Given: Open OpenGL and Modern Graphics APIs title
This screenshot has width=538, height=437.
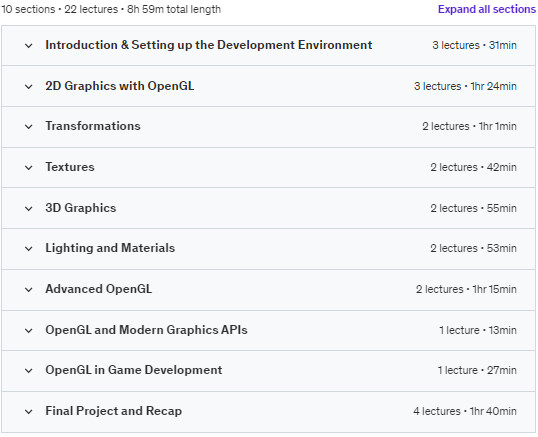Looking at the screenshot, I should pos(146,330).
